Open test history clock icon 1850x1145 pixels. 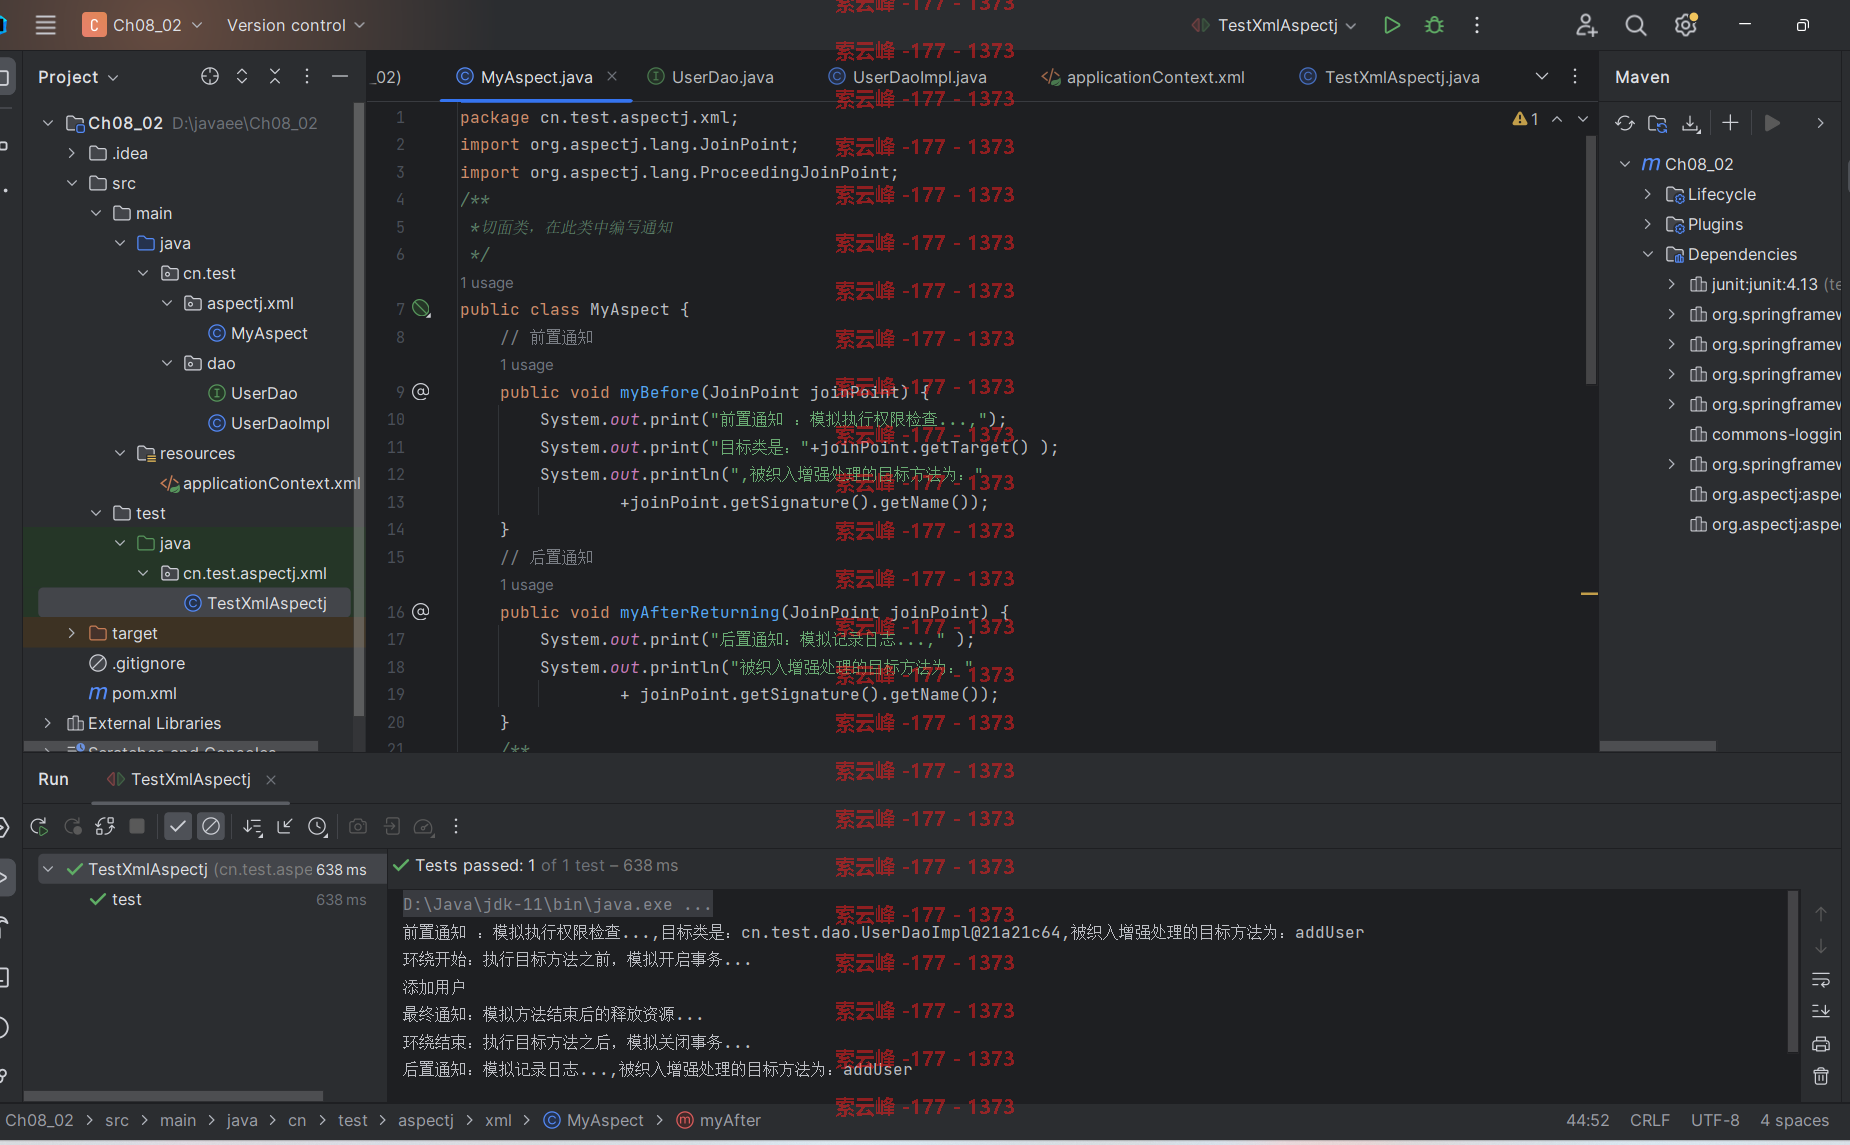(318, 826)
